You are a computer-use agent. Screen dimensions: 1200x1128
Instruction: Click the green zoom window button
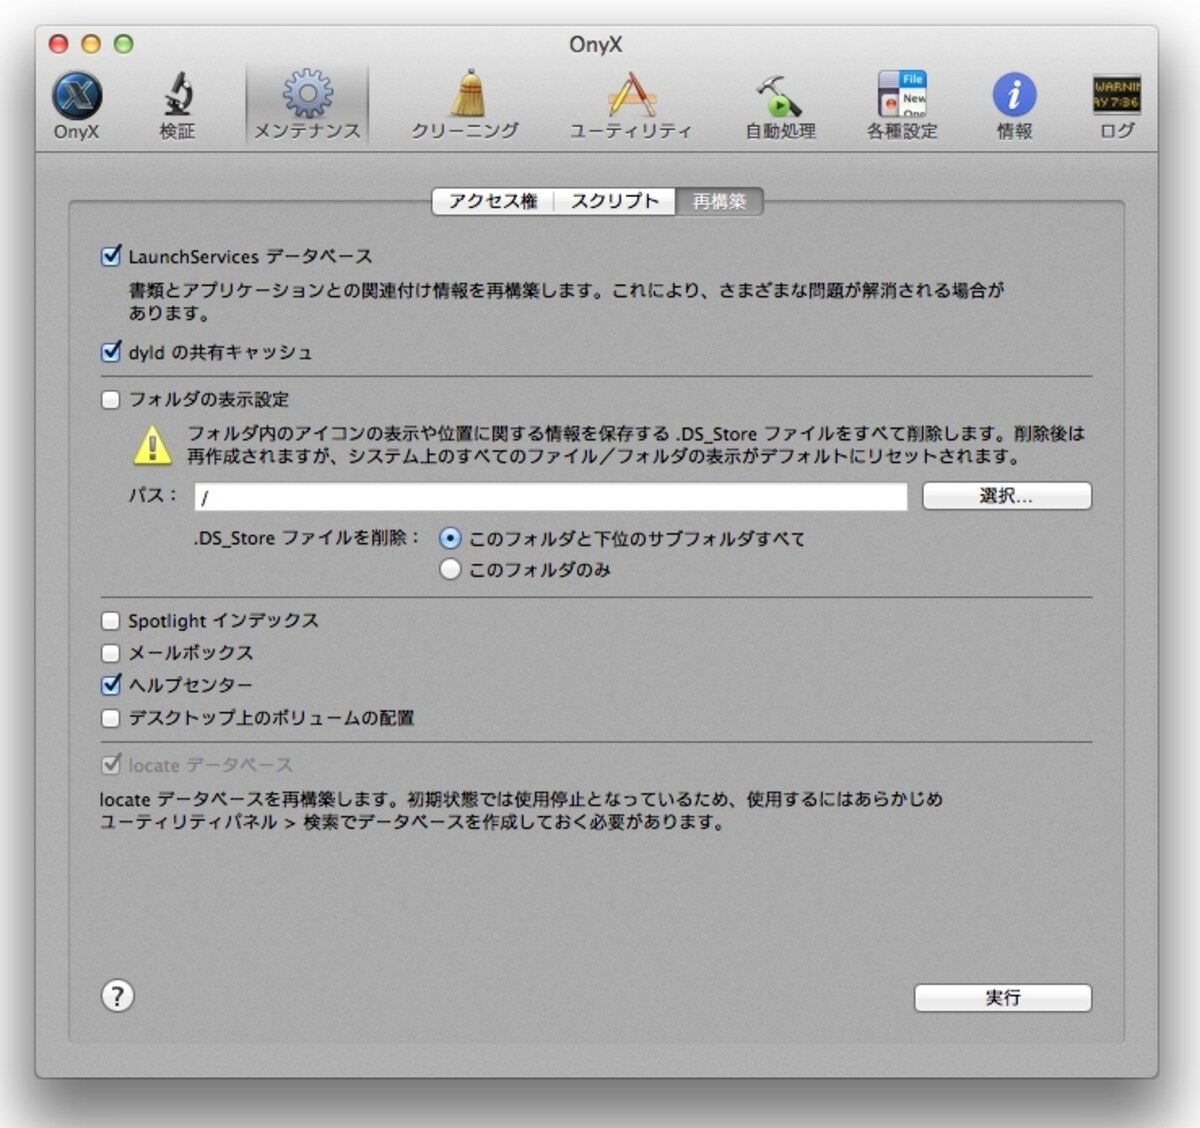click(x=123, y=44)
